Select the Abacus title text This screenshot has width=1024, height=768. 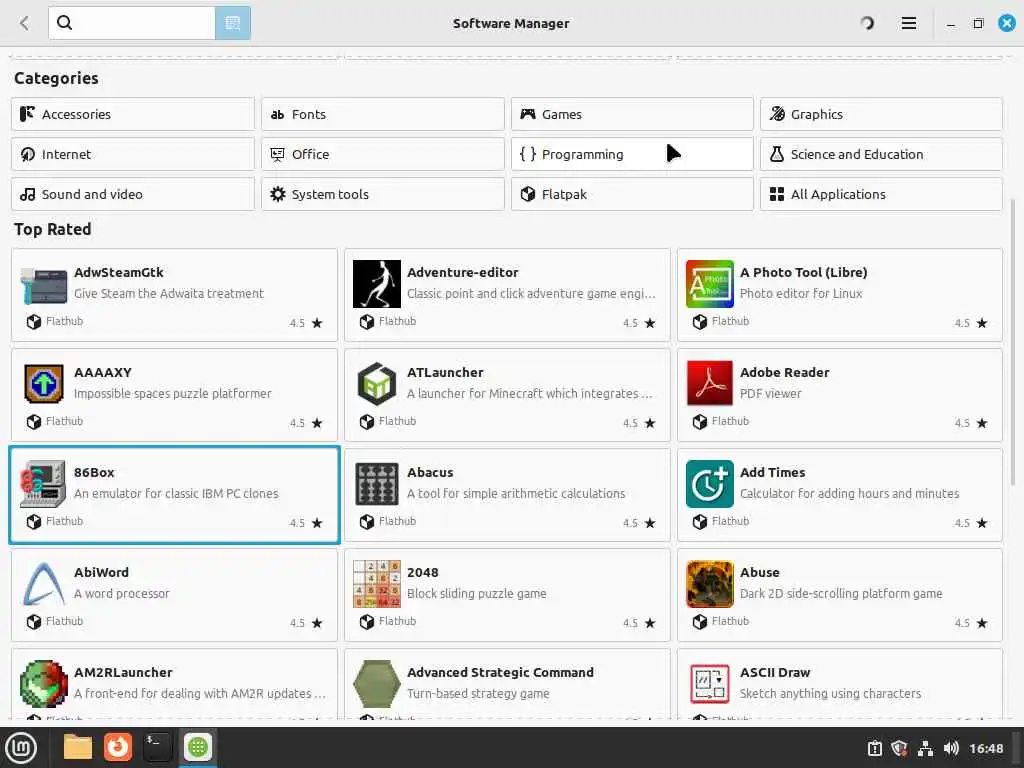(430, 472)
